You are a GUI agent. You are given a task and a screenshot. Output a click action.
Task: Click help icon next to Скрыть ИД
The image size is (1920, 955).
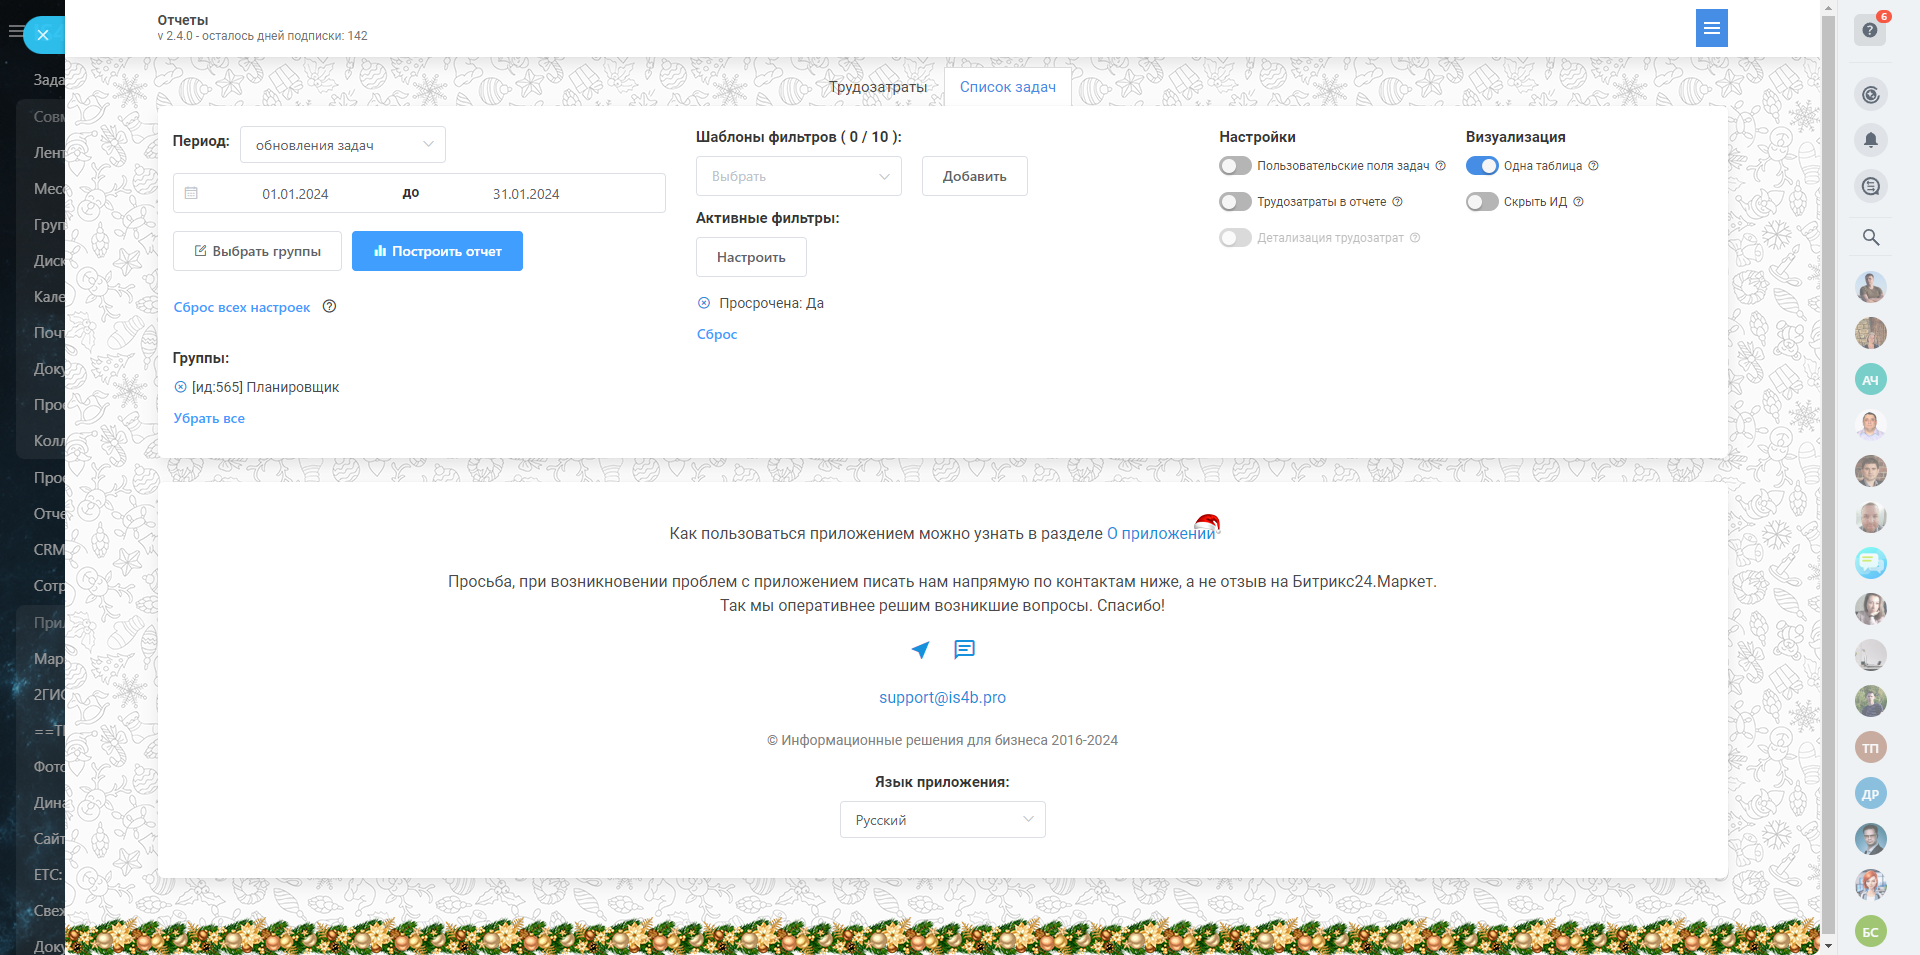tap(1578, 202)
